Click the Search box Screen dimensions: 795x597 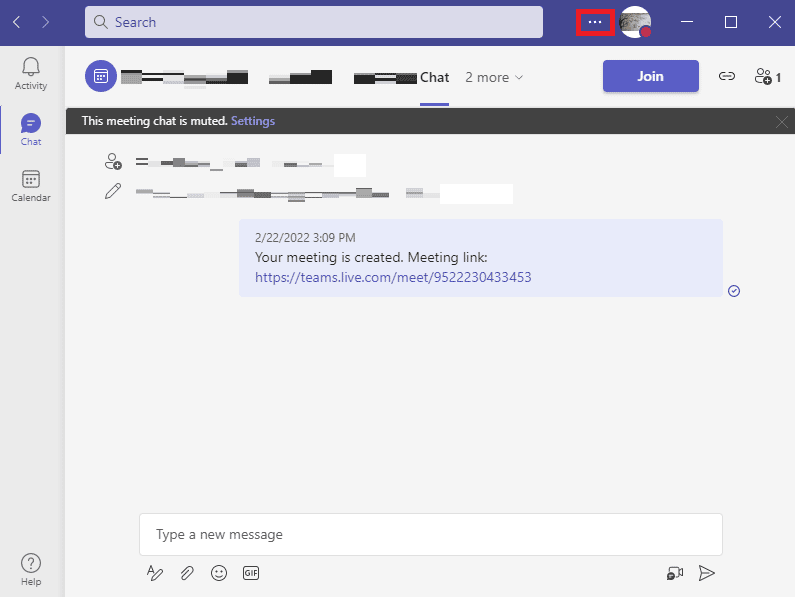(314, 22)
